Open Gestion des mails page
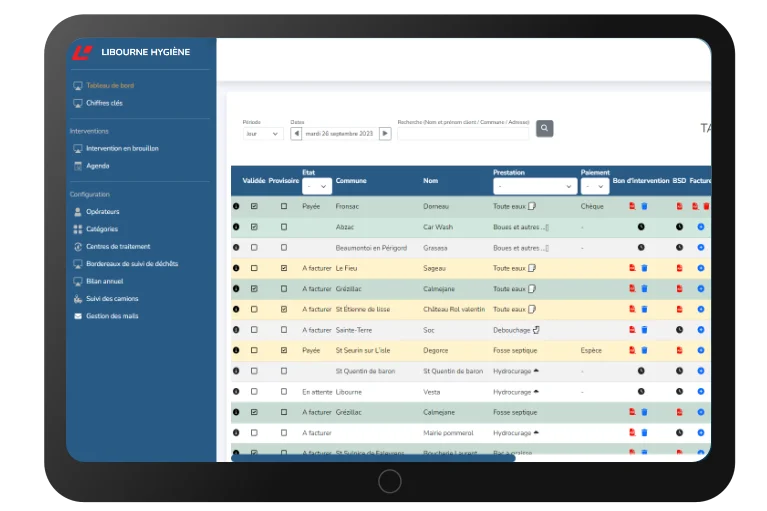 [112, 316]
